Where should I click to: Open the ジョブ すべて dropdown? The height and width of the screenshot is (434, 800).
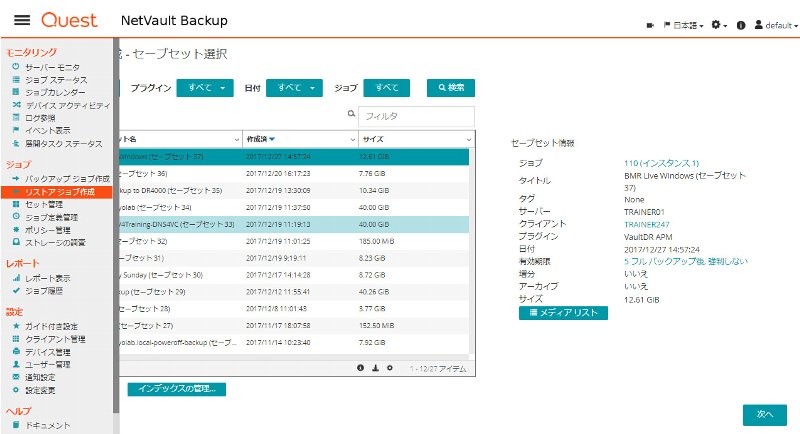[387, 88]
